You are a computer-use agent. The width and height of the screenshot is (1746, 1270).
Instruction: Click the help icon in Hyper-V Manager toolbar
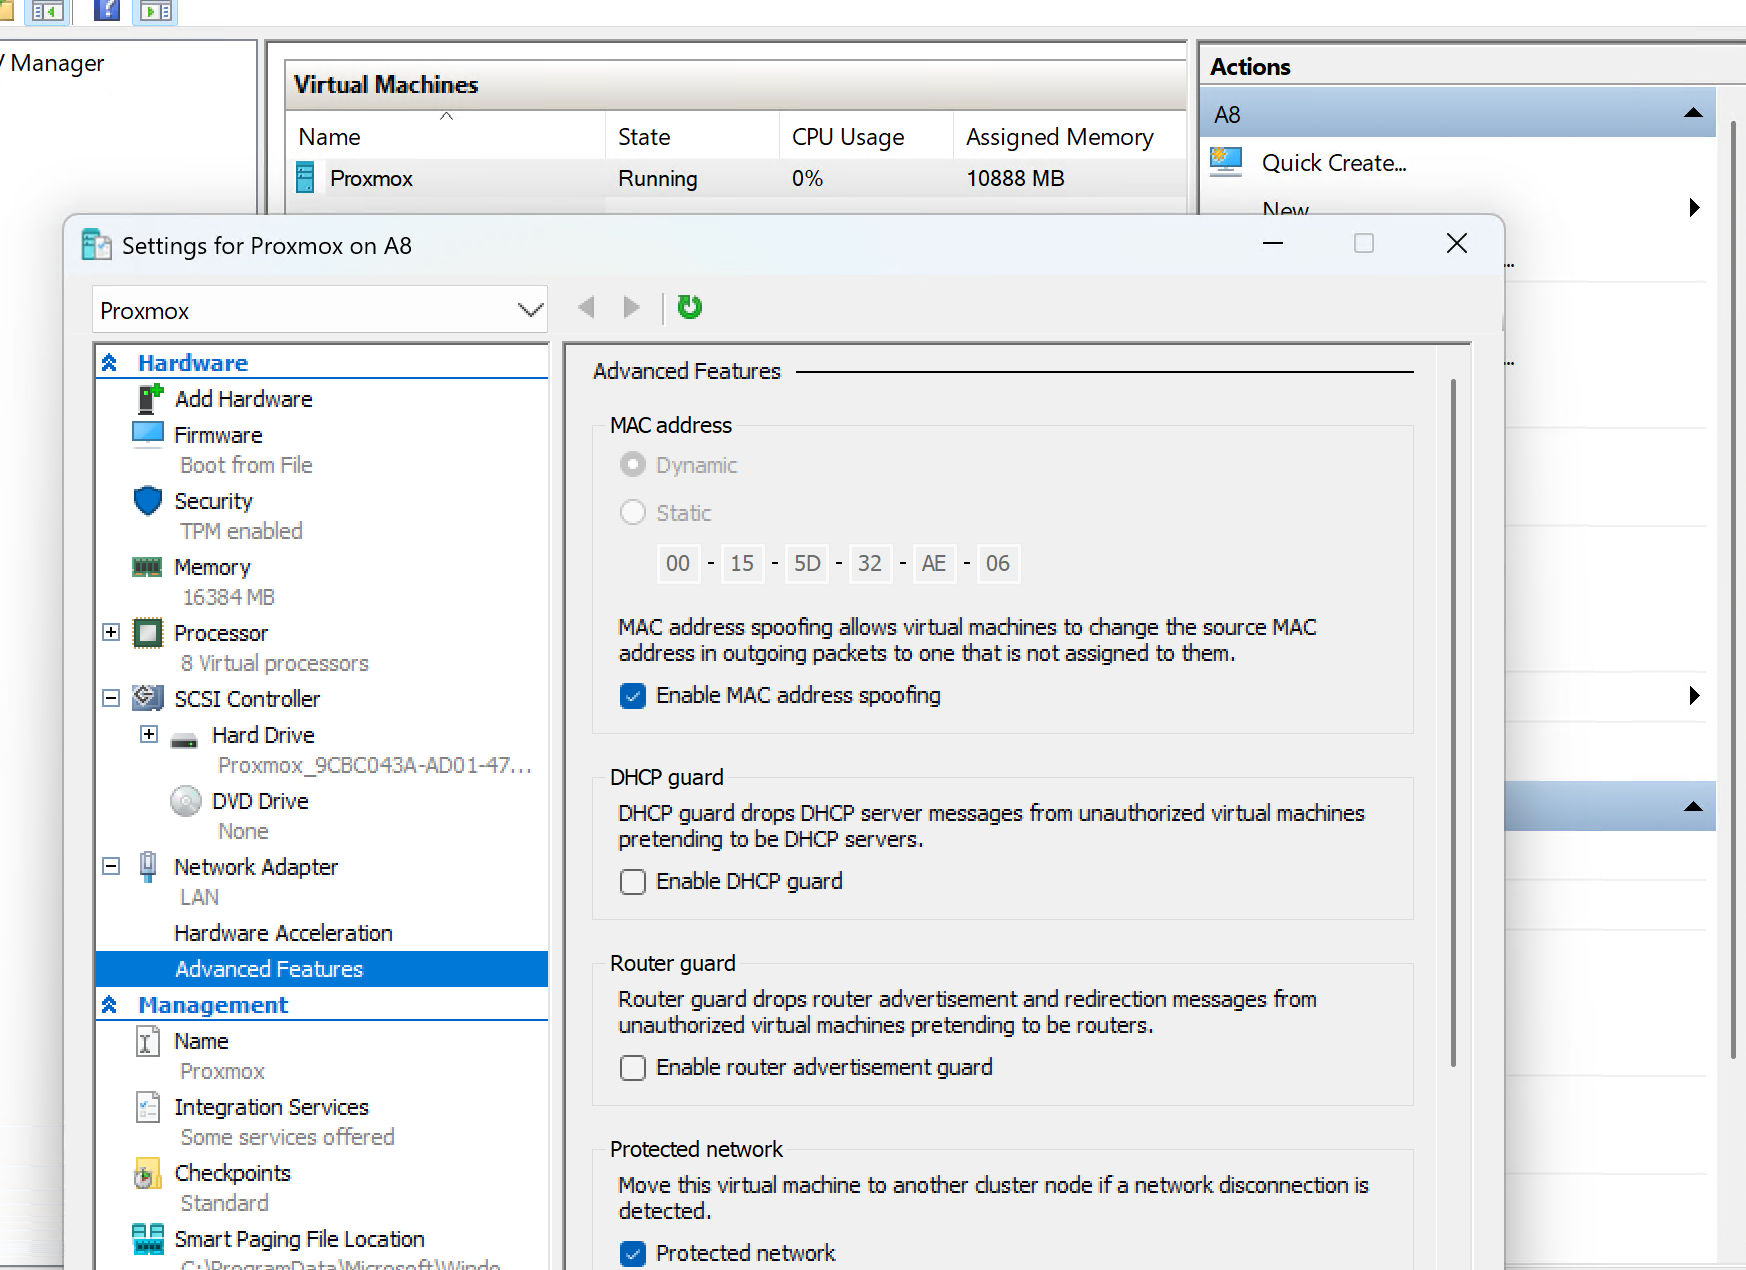[106, 10]
